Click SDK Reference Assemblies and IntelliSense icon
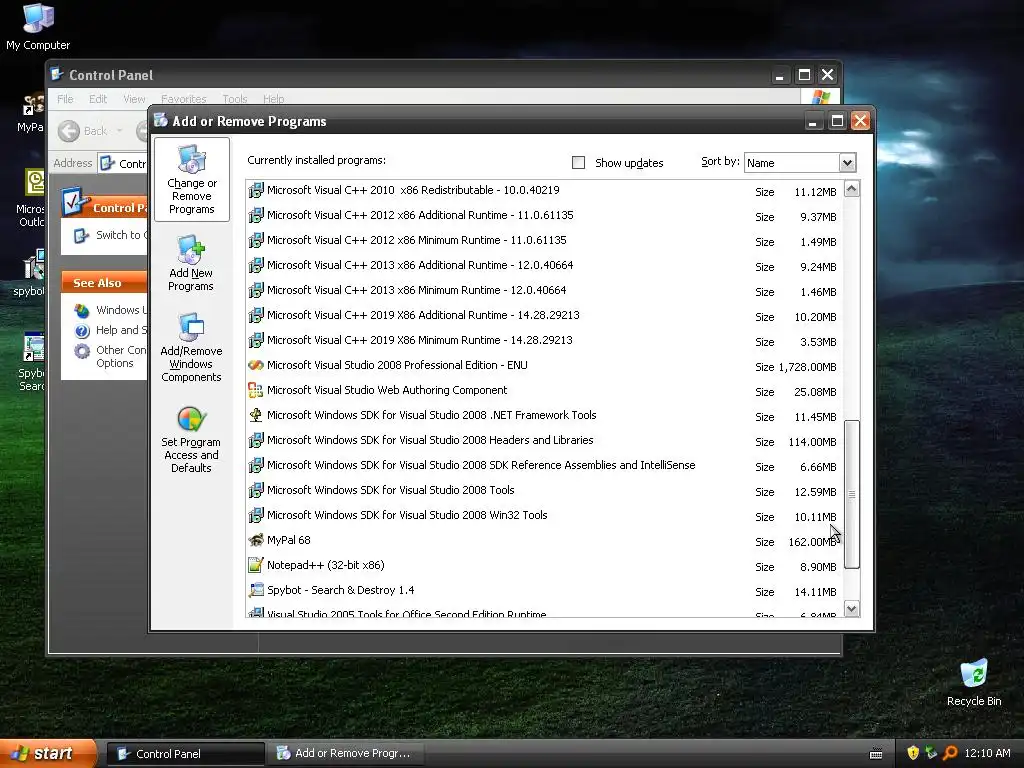The height and width of the screenshot is (768, 1024). [x=256, y=465]
